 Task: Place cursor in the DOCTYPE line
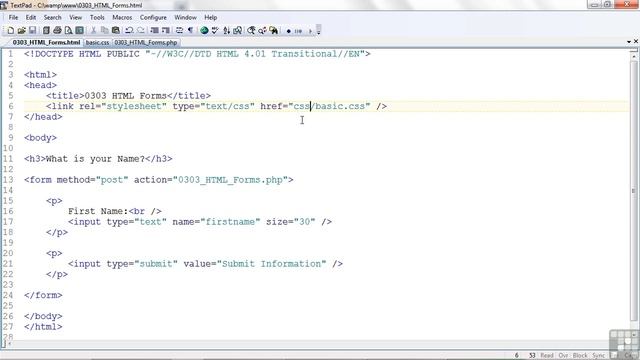pos(197,54)
